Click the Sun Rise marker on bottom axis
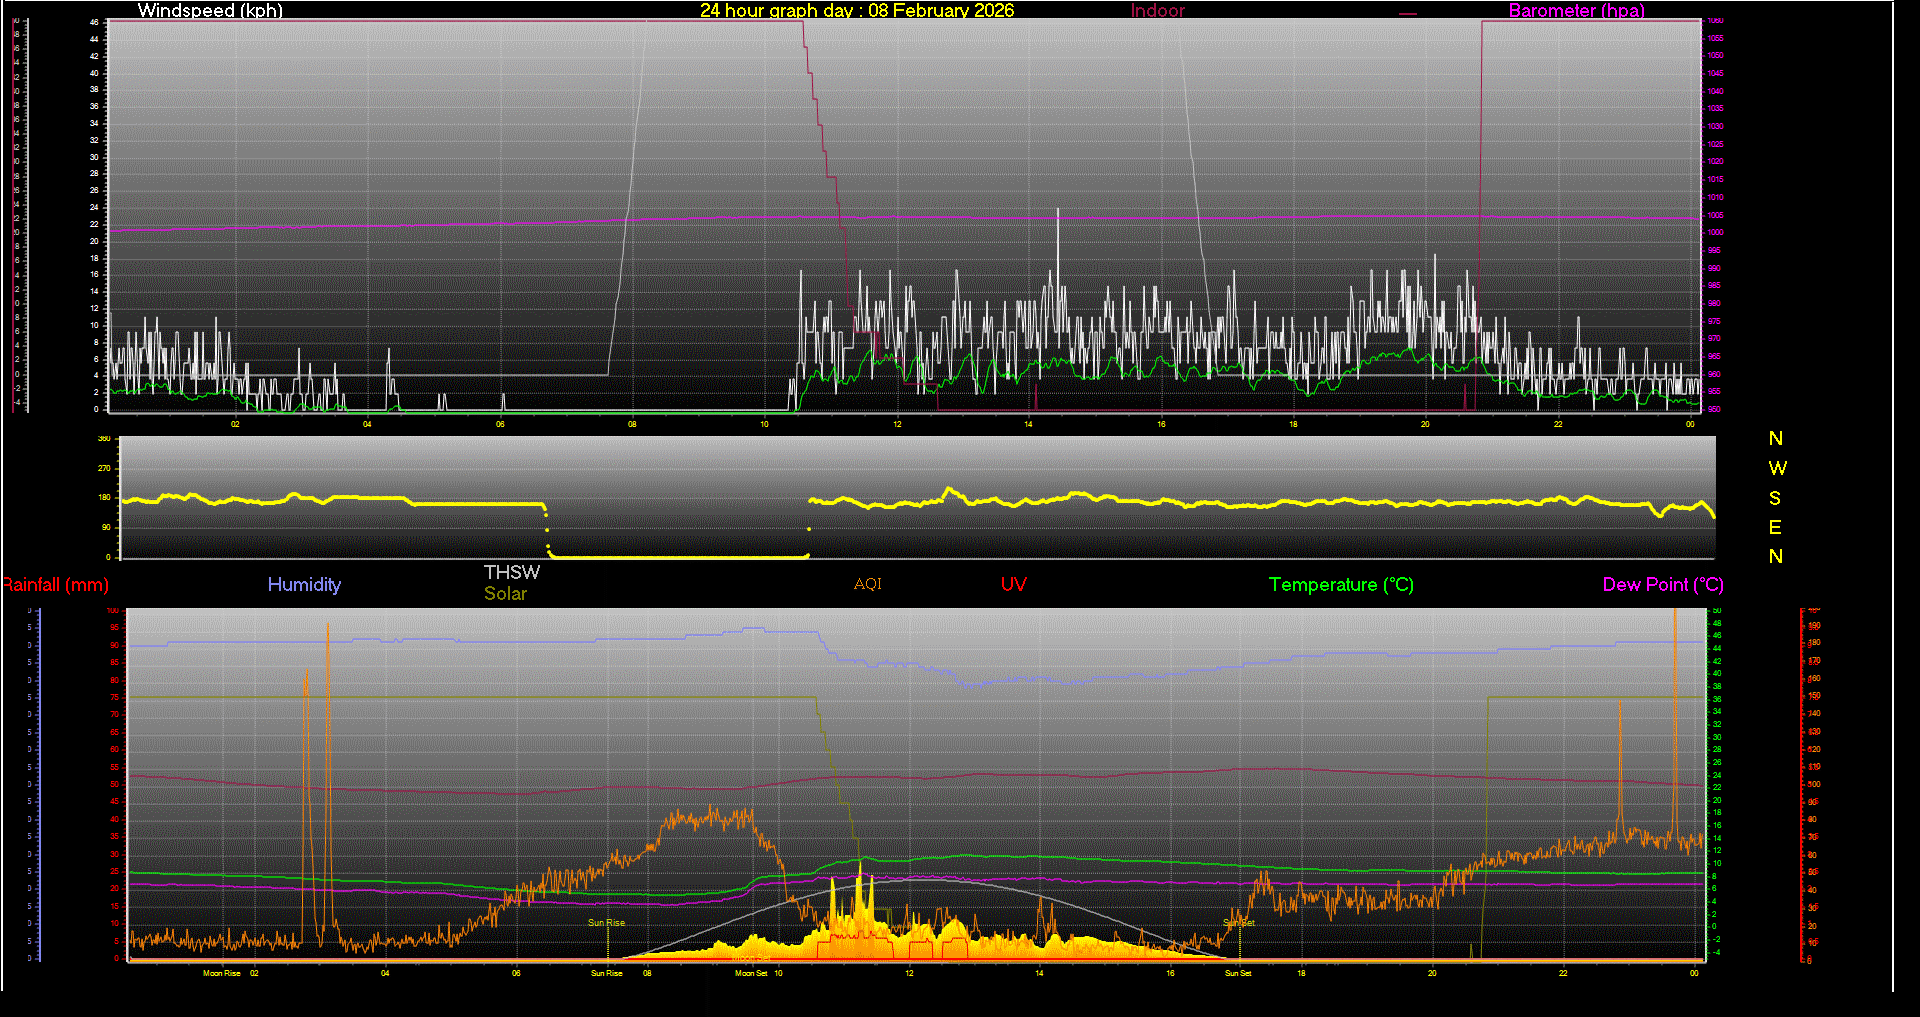The height and width of the screenshot is (1017, 1920). (x=606, y=973)
